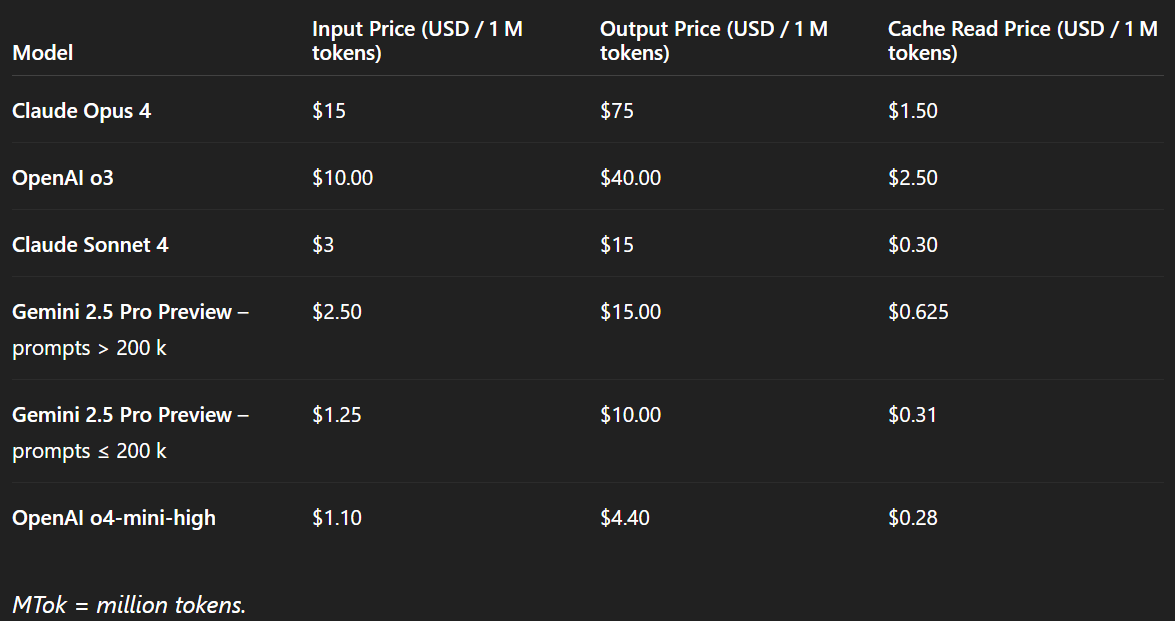The height and width of the screenshot is (621, 1175).
Task: Click the $10.00 input price for OpenAI o3
Action: [x=342, y=178]
